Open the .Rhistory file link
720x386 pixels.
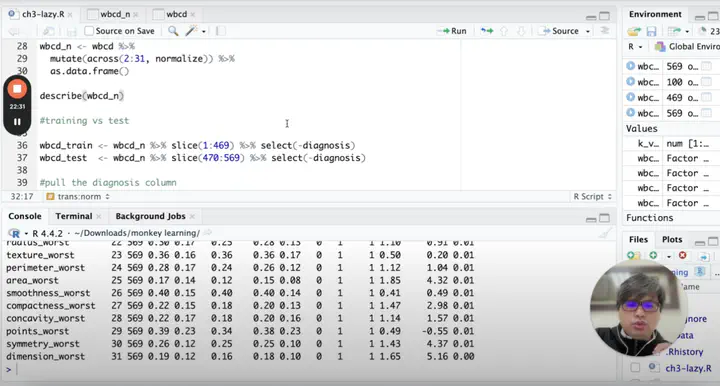(x=685, y=352)
